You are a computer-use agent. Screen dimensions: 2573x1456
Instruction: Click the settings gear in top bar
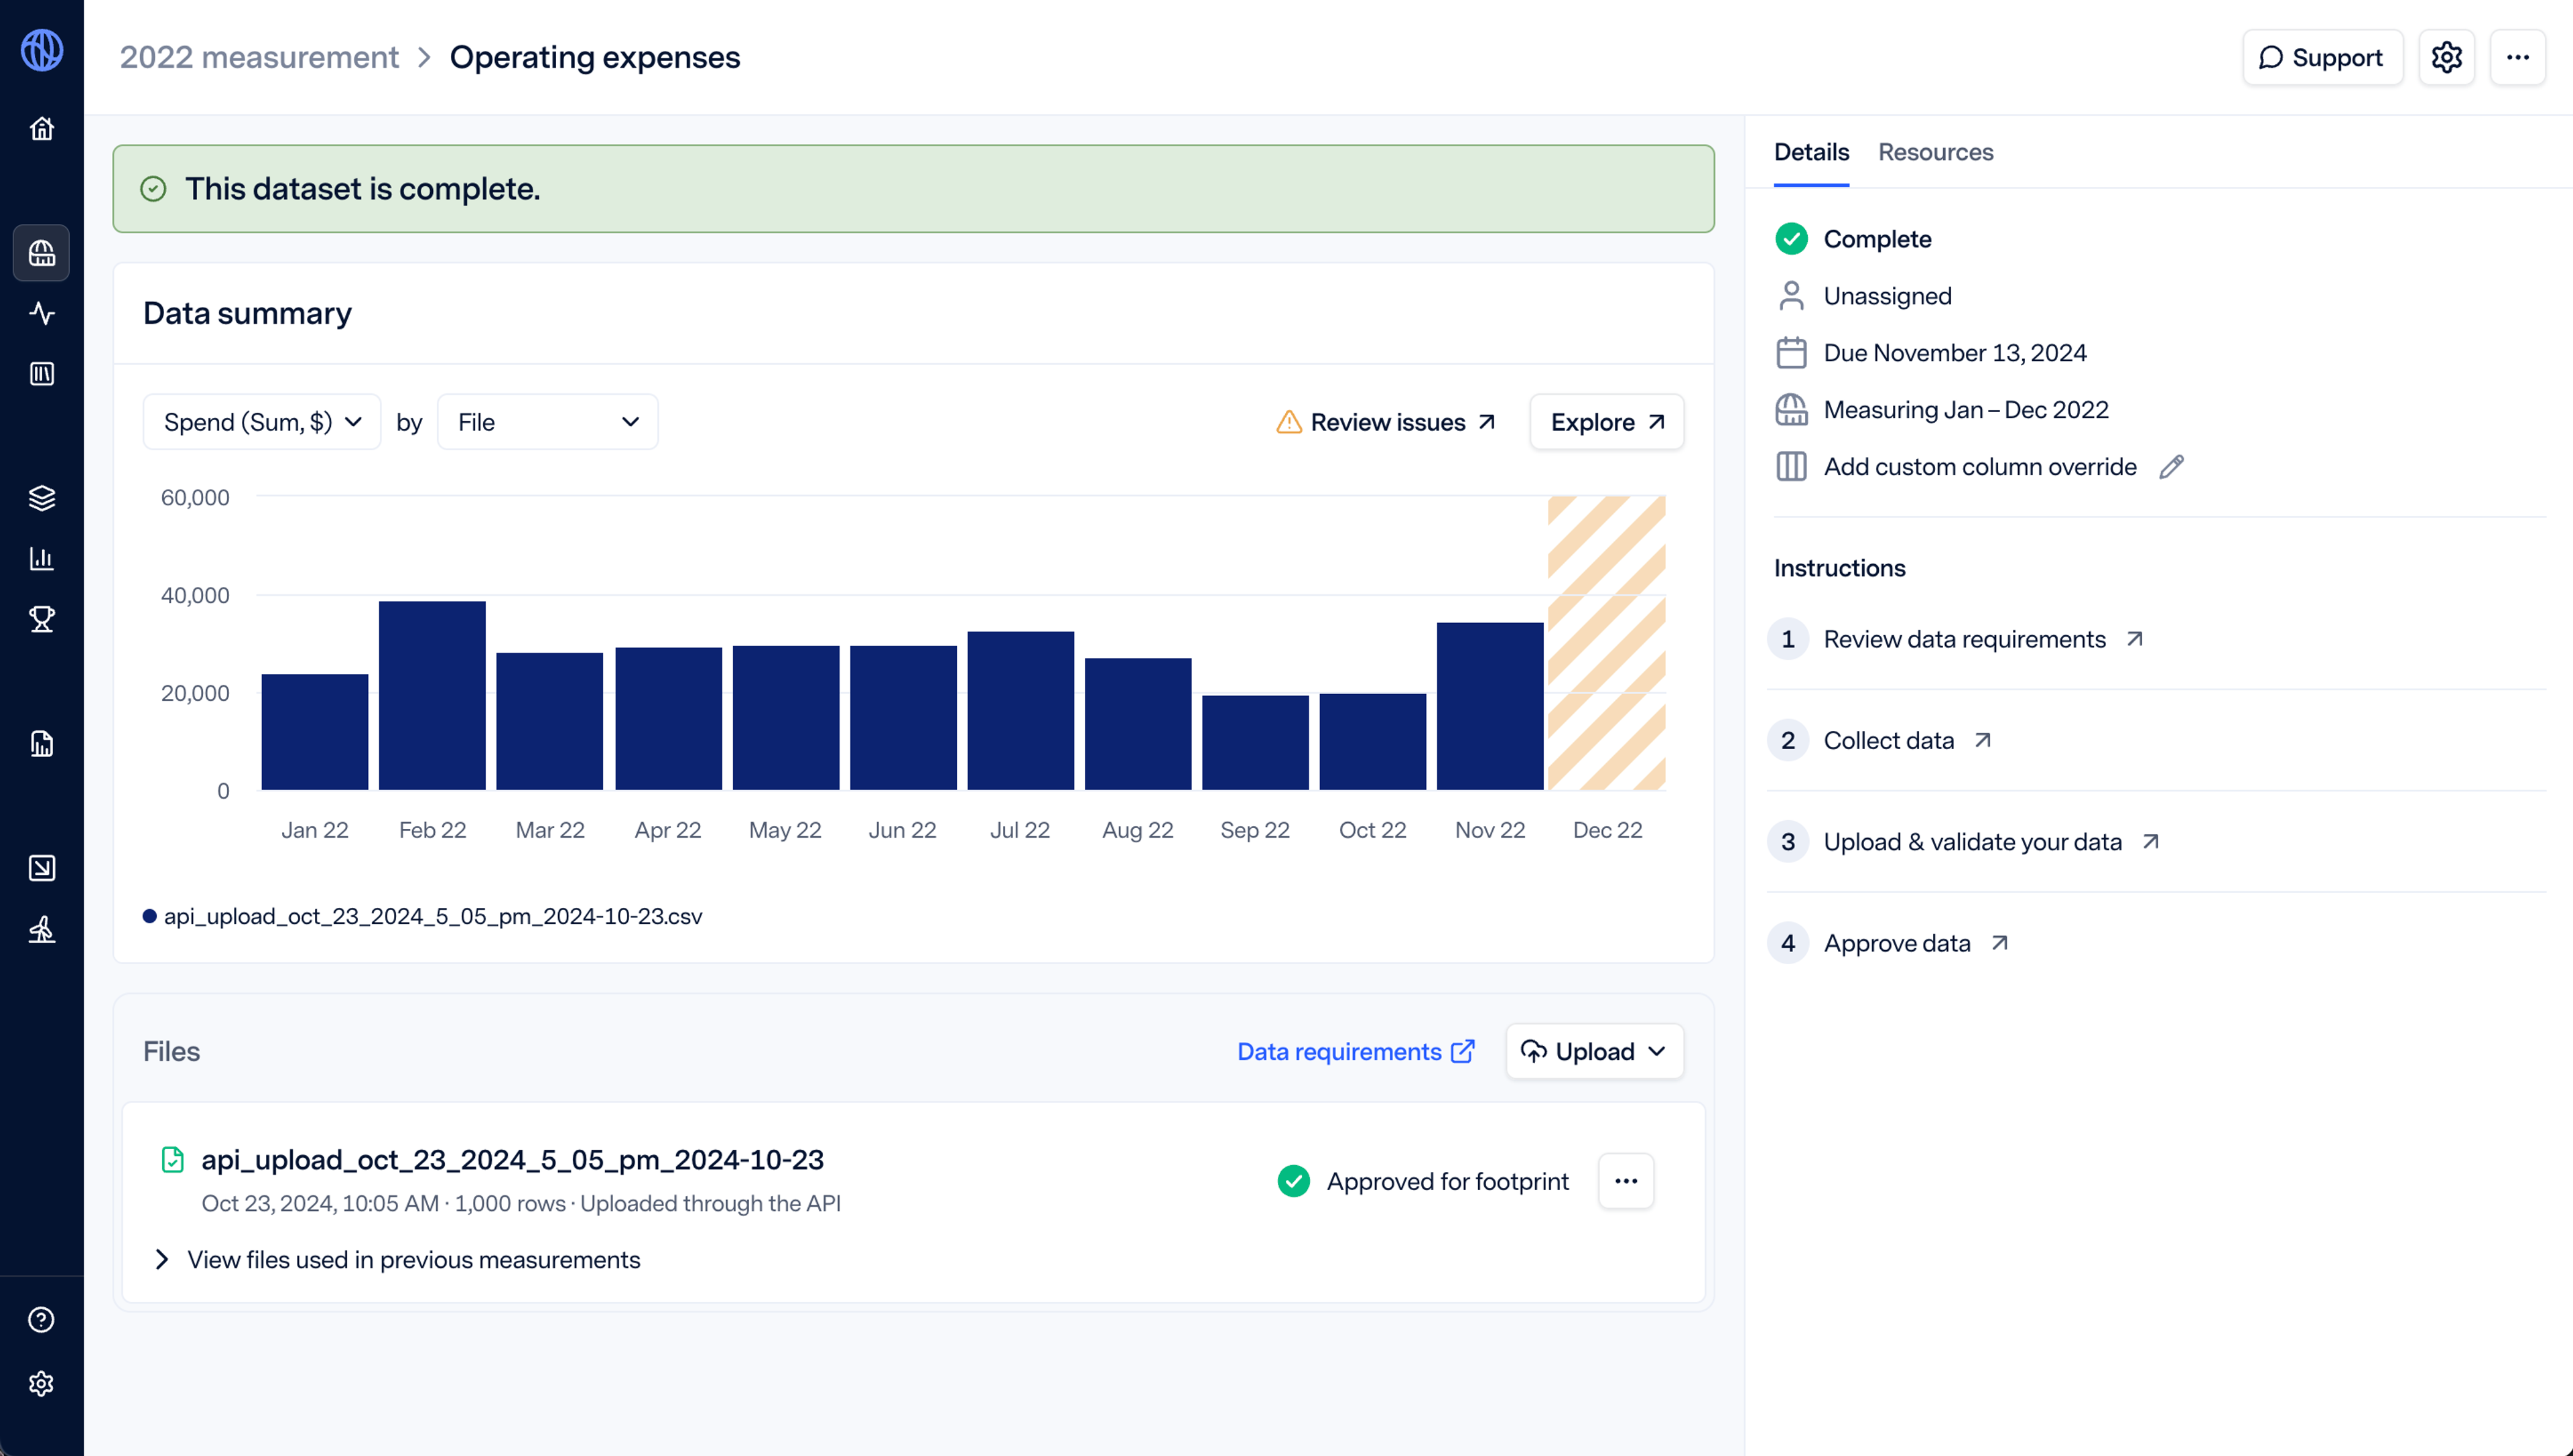tap(2446, 57)
